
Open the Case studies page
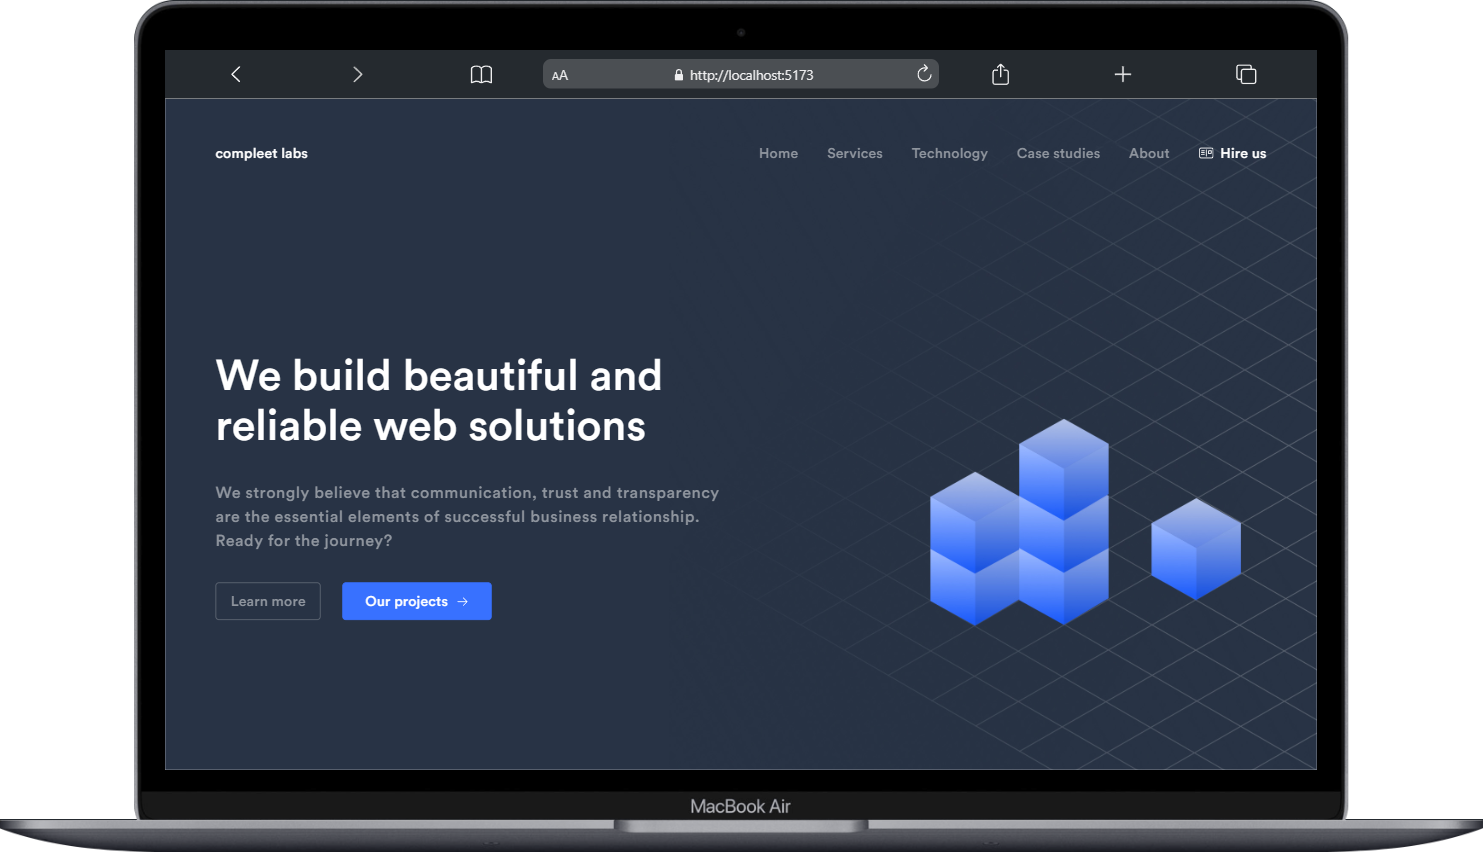1058,153
